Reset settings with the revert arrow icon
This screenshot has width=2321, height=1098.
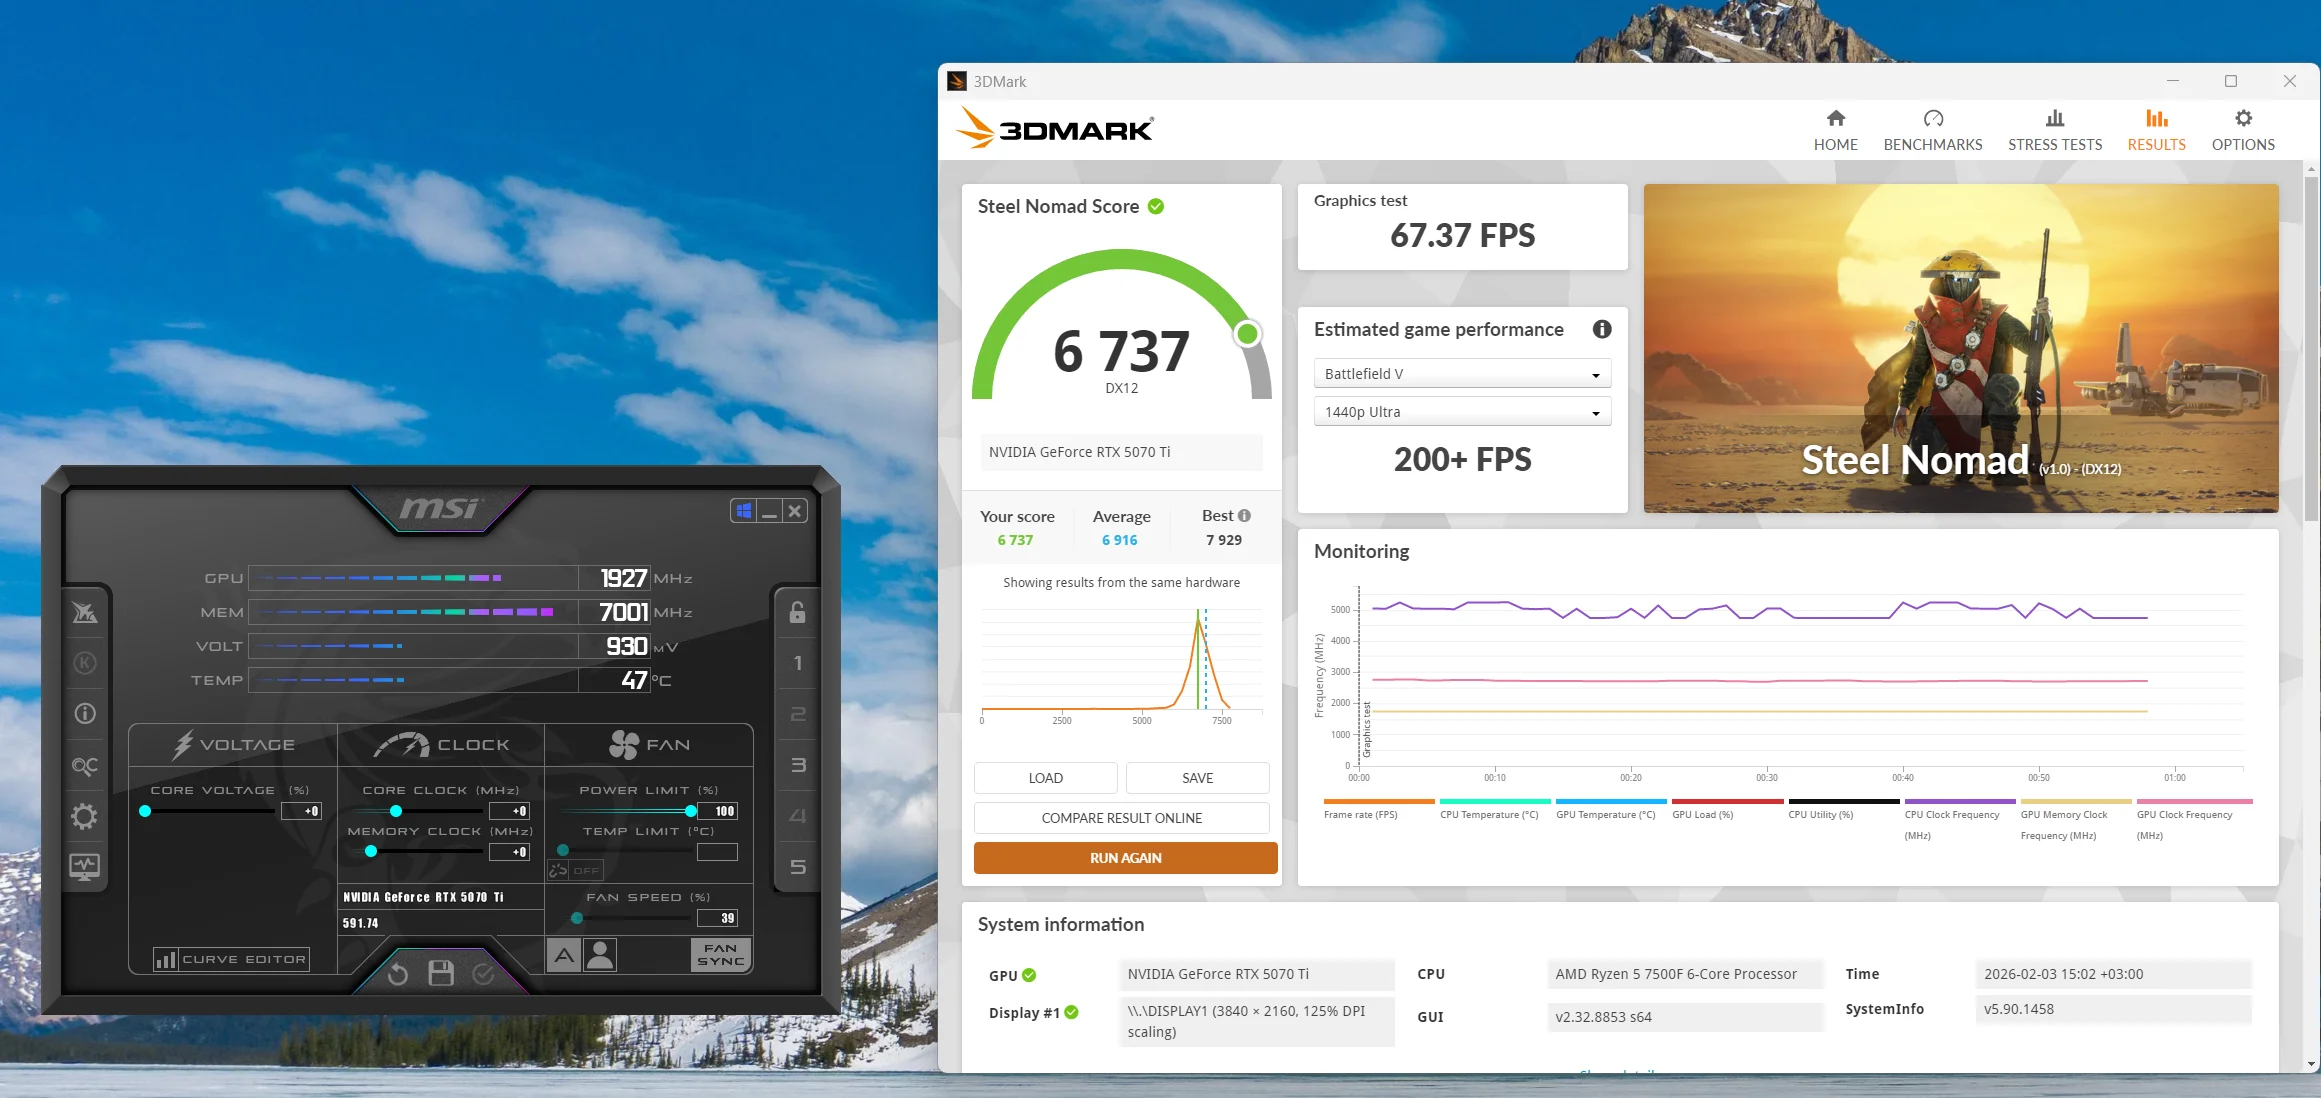coord(398,973)
